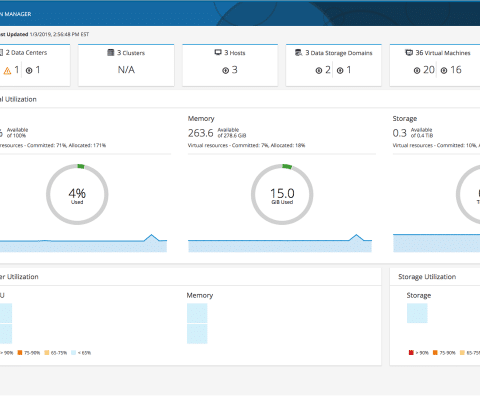Image resolution: width=480 pixels, height=398 pixels.
Task: Click 'Committed: 71%, Allocated: 171%' CPU text
Action: point(66,145)
